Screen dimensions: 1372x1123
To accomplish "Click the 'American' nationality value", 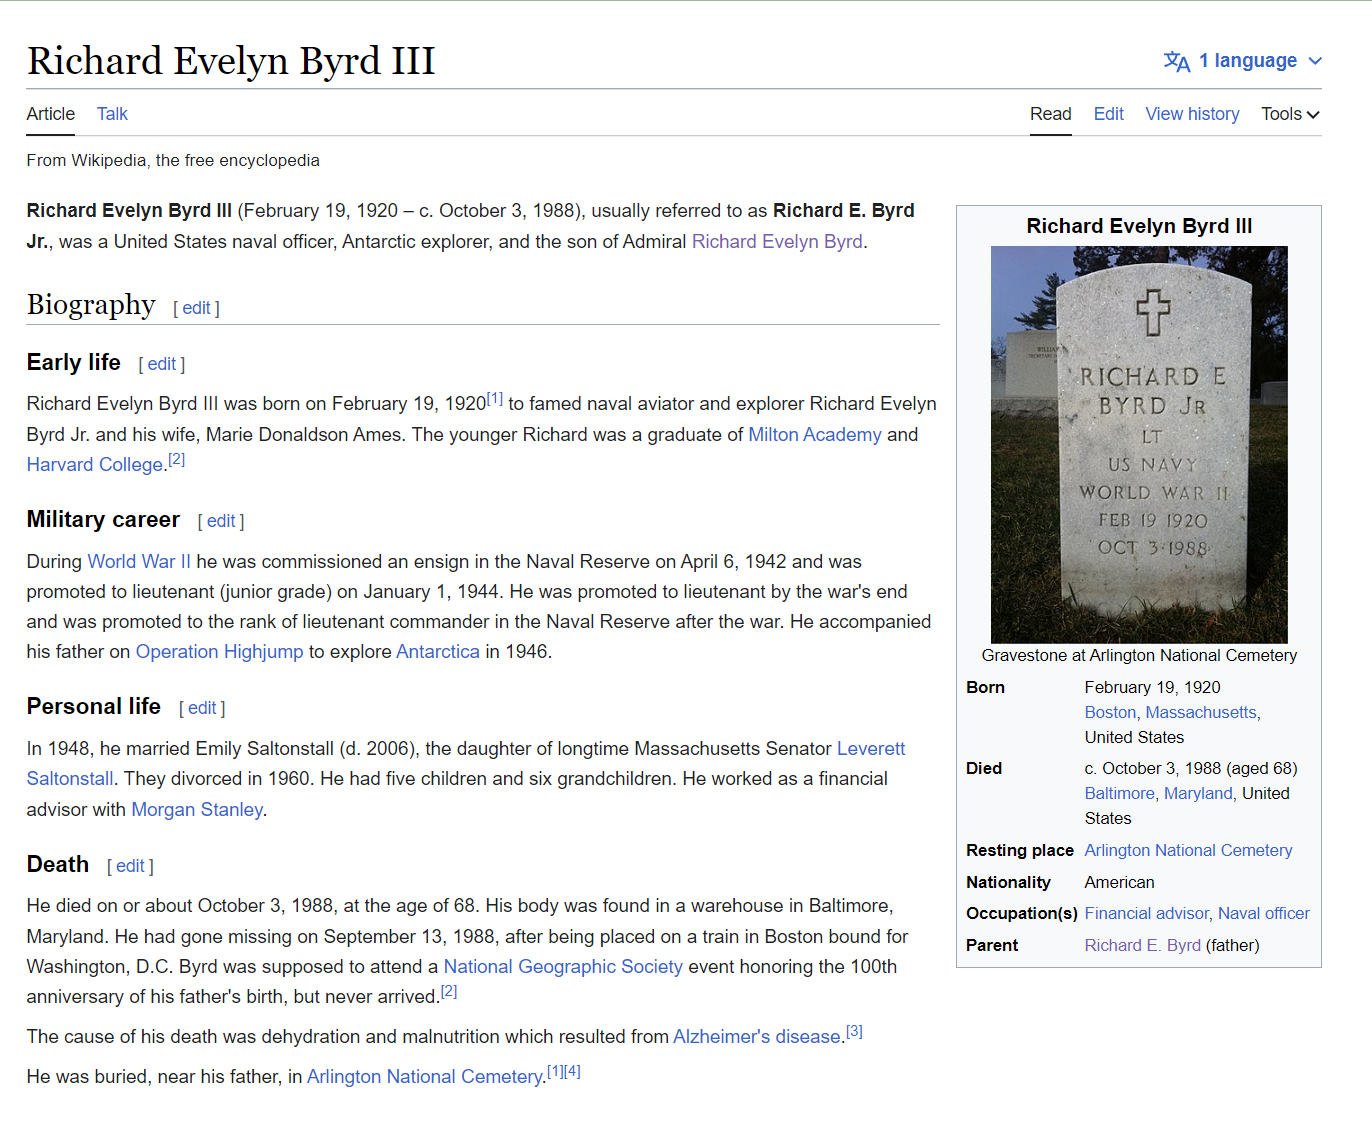I will click(1119, 882).
